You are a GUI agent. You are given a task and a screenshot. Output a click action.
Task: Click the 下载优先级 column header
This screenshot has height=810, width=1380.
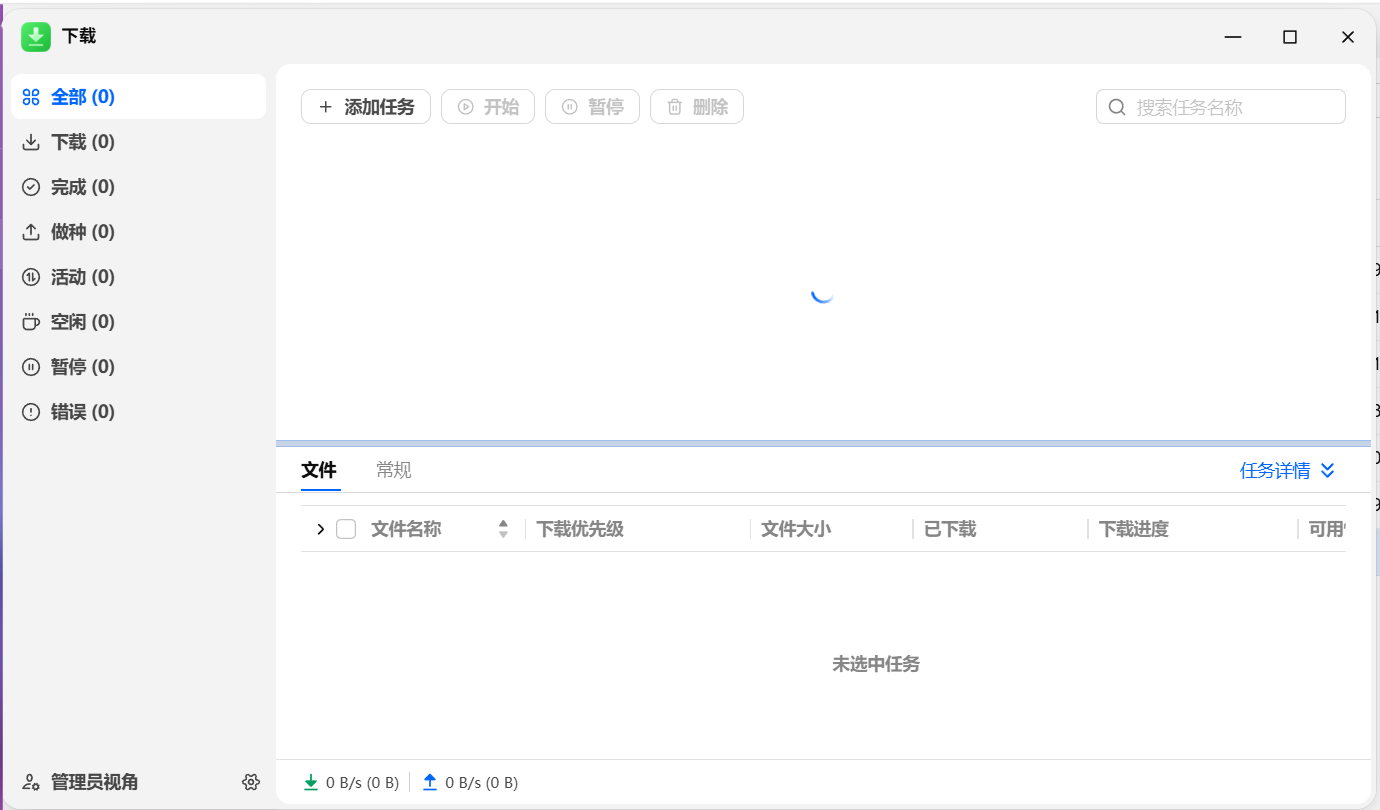click(x=580, y=529)
